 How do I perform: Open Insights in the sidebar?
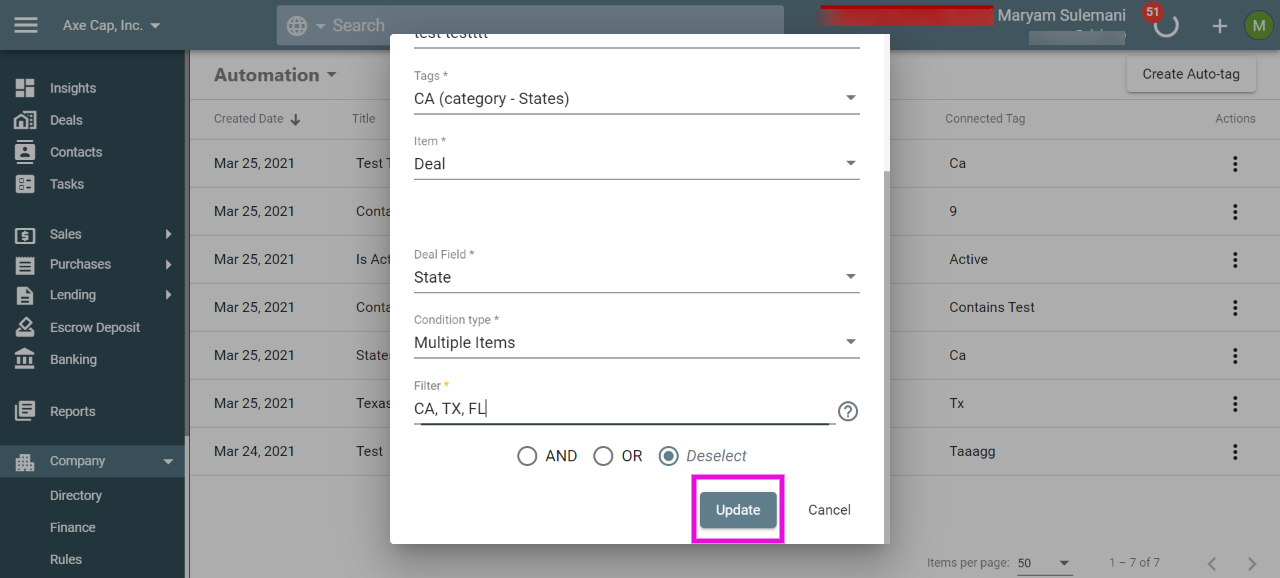tap(73, 88)
